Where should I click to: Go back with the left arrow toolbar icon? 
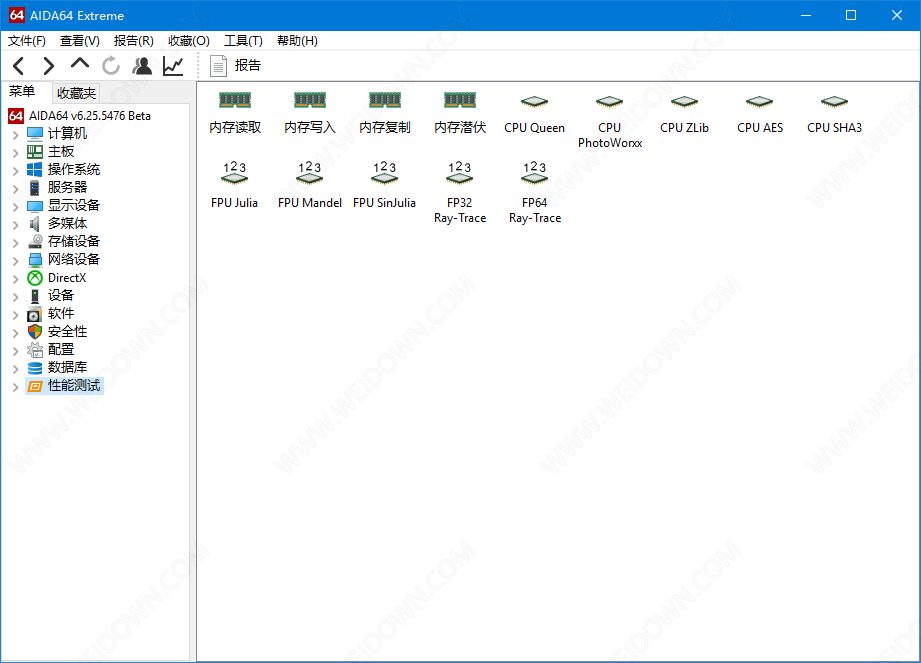(19, 66)
